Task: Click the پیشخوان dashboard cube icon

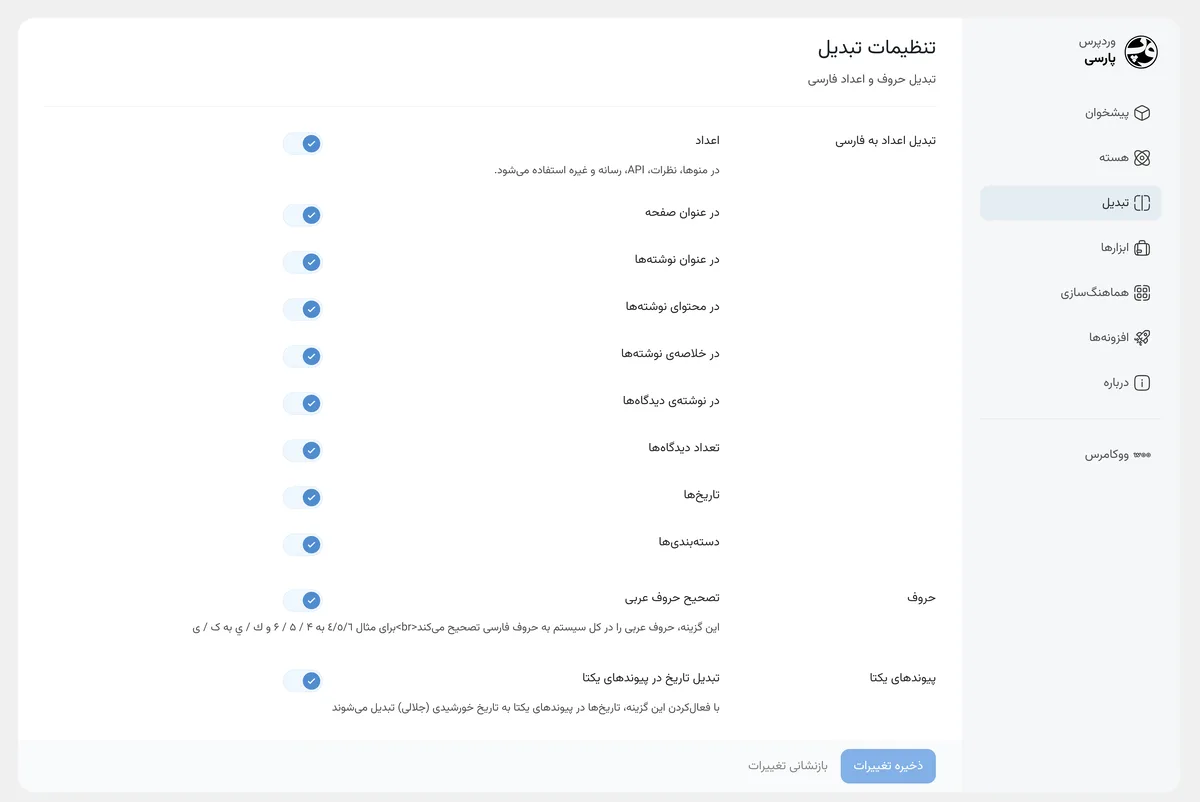Action: (x=1142, y=113)
